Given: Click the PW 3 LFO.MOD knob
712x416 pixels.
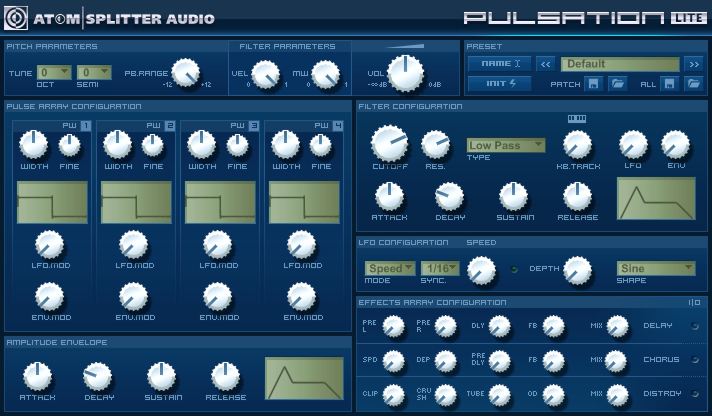Looking at the screenshot, I should pyautogui.click(x=217, y=244).
